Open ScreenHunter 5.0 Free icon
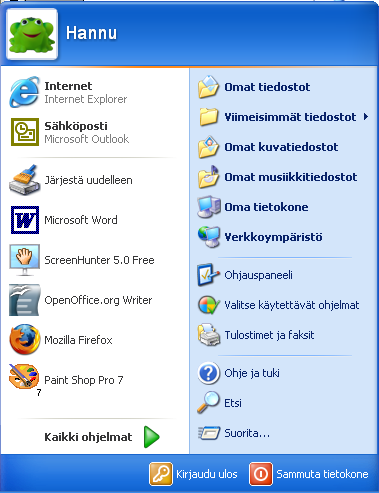Screen dimensions: 379x493 pyautogui.click(x=25, y=260)
